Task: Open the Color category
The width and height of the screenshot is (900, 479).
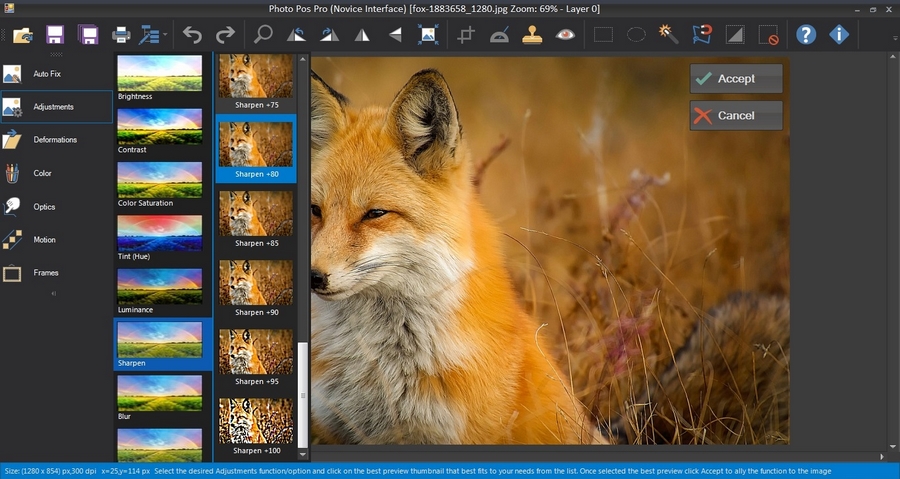Action: pyautogui.click(x=56, y=173)
